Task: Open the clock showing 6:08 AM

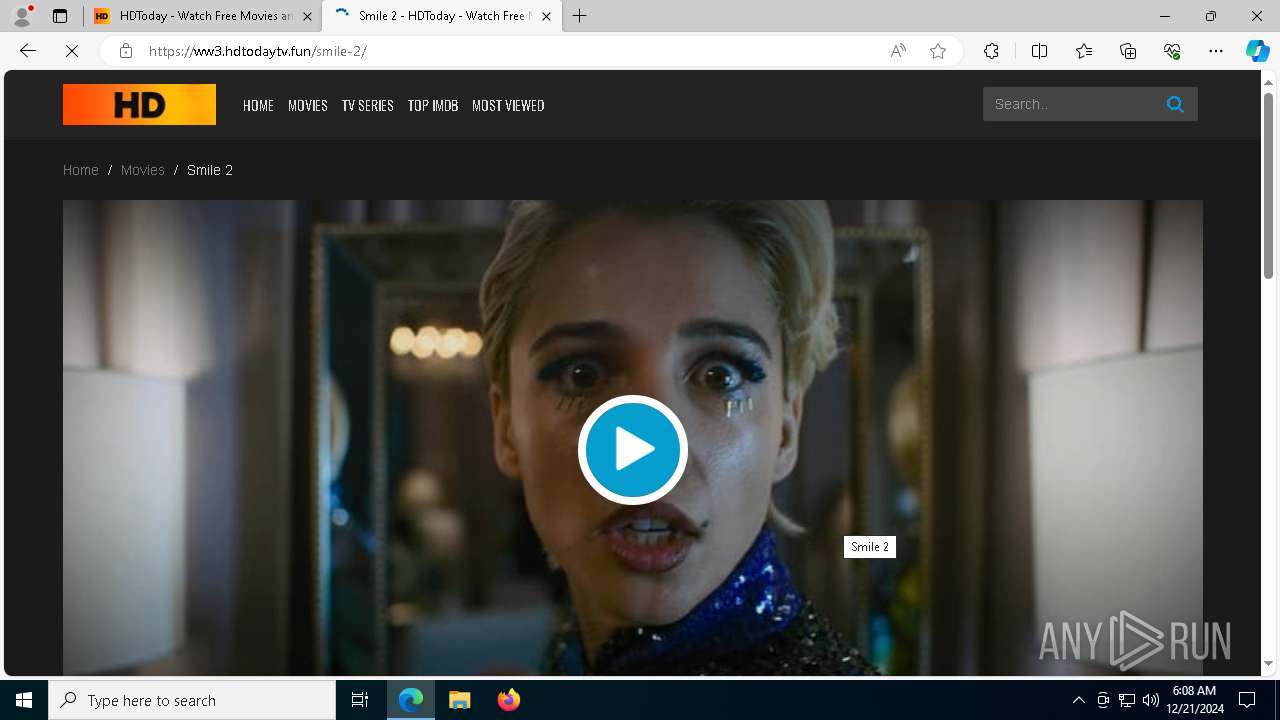Action: click(1195, 700)
